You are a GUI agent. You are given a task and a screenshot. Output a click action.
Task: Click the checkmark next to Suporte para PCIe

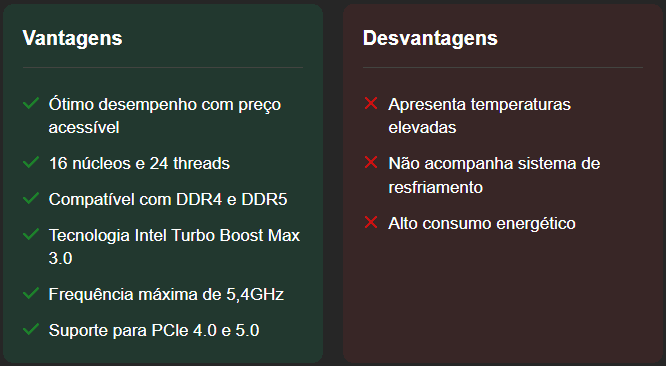click(x=31, y=329)
